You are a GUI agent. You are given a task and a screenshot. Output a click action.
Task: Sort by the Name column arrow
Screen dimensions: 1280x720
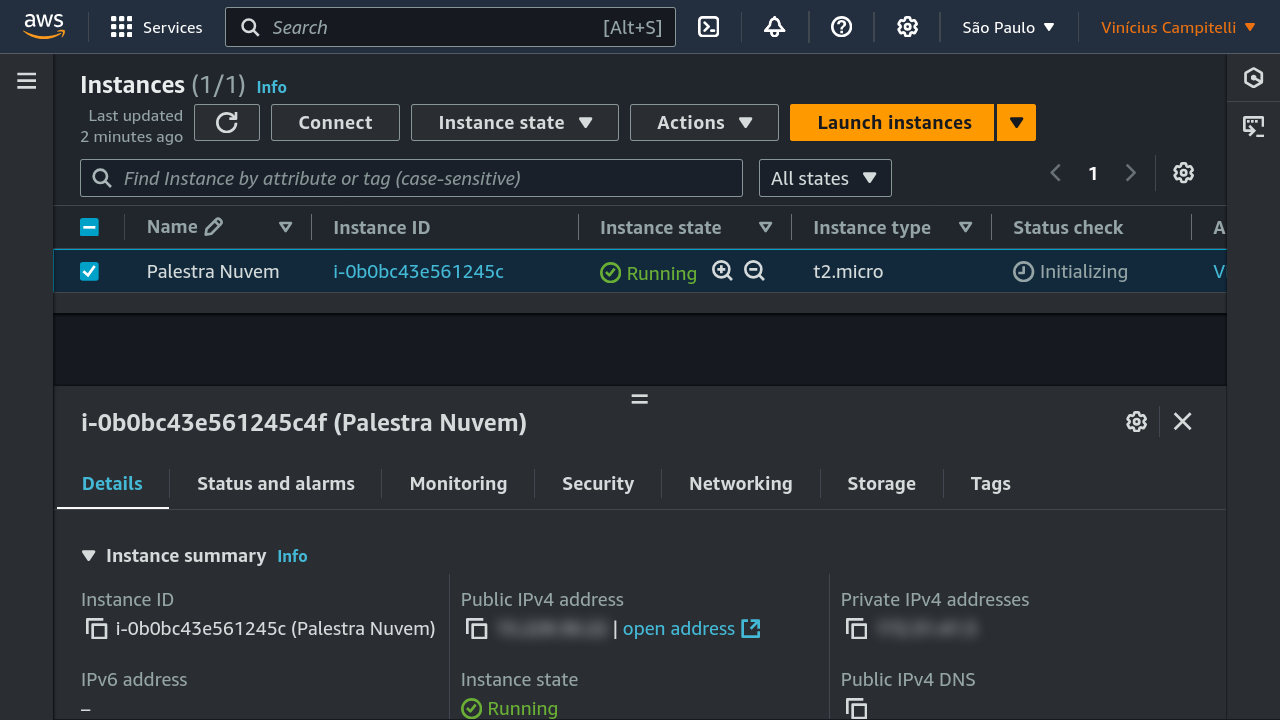coord(285,228)
